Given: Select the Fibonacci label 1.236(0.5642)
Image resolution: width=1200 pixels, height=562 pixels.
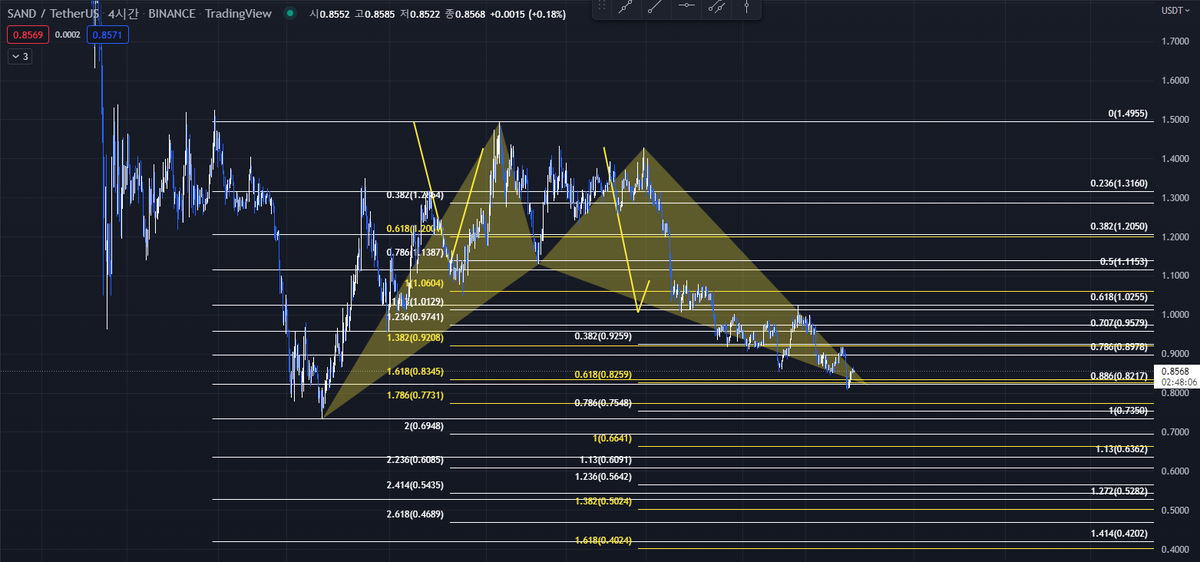Looking at the screenshot, I should [603, 476].
